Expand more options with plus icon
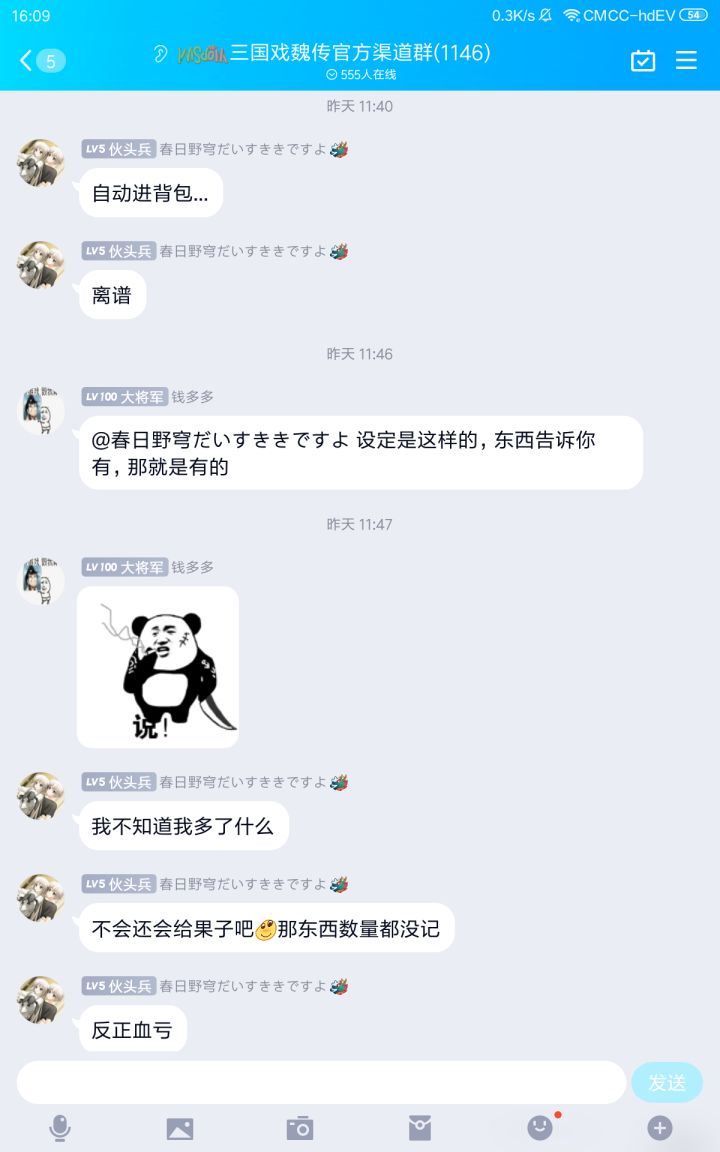This screenshot has height=1152, width=720. (x=660, y=1128)
